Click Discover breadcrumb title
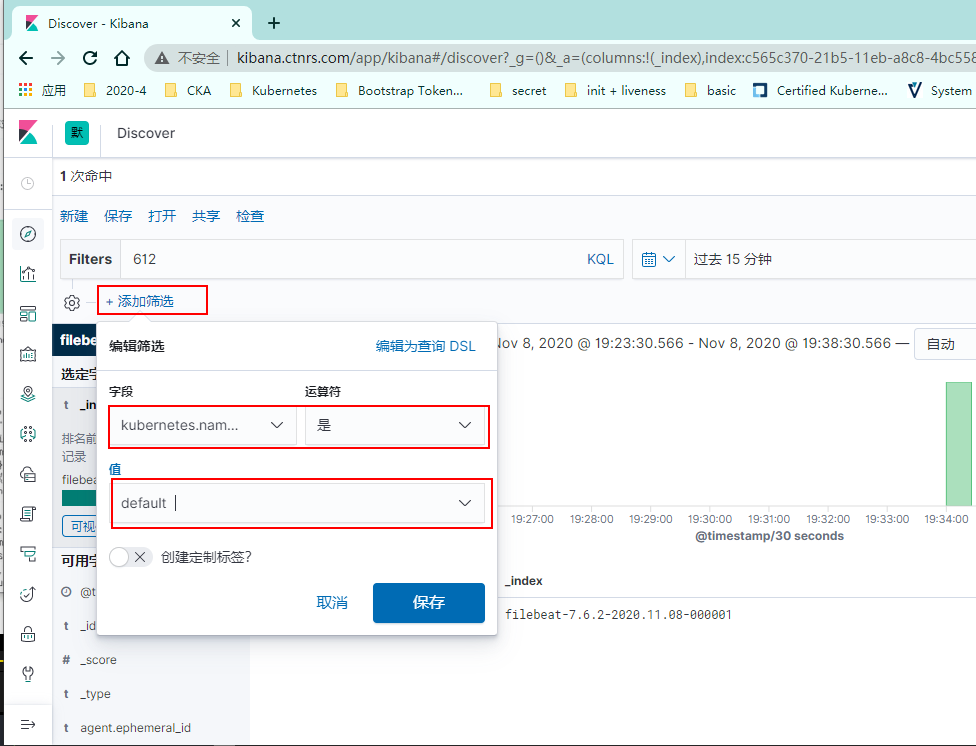 [146, 133]
